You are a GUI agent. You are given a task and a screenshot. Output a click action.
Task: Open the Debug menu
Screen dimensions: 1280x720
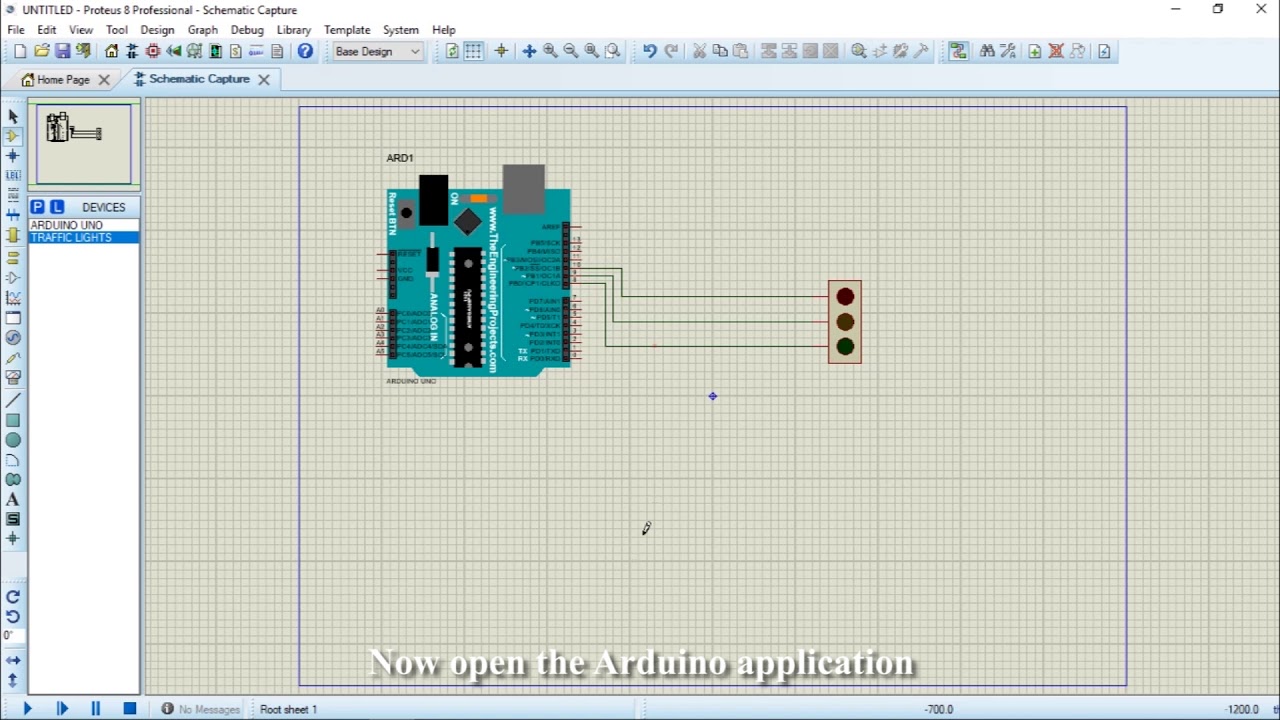point(247,30)
